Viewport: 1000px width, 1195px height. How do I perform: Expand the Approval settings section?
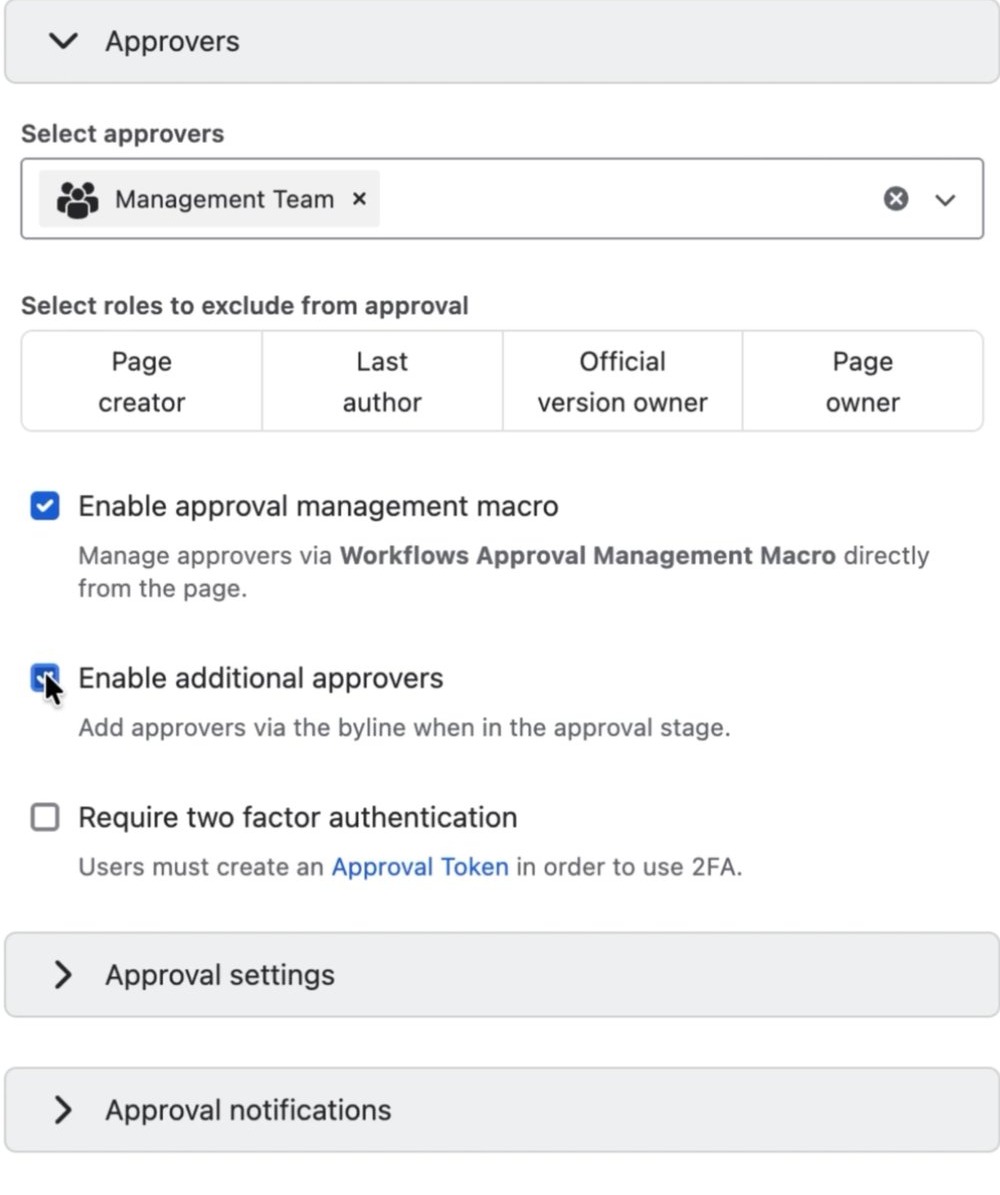(502, 975)
